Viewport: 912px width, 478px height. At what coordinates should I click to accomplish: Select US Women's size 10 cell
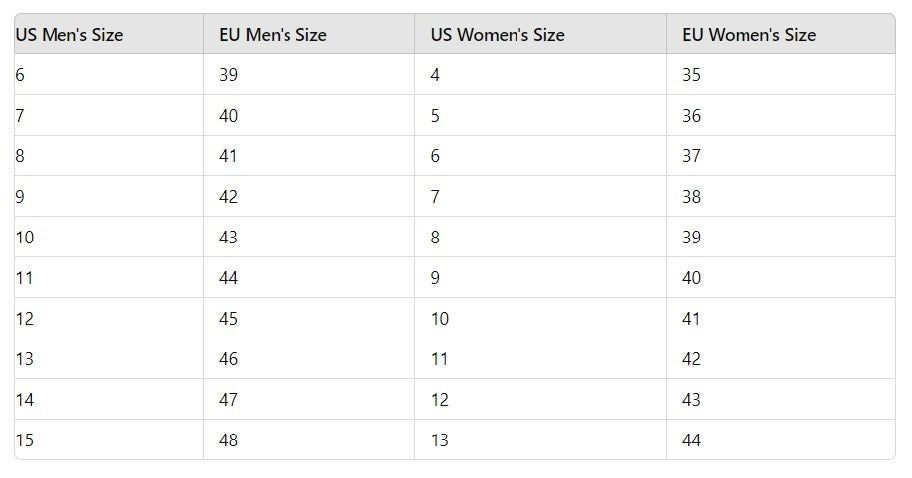(540, 318)
